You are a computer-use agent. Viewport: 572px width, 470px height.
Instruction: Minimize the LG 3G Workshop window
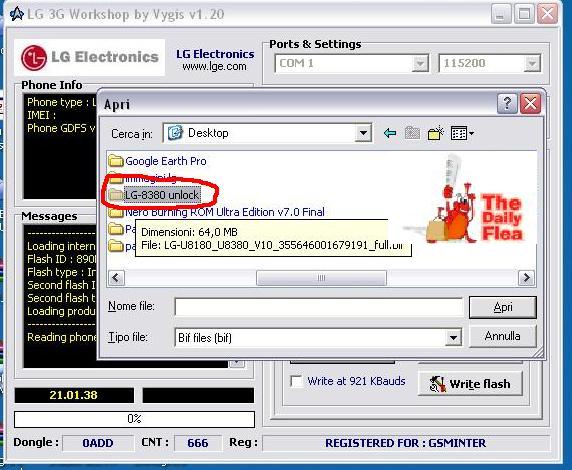(x=501, y=15)
